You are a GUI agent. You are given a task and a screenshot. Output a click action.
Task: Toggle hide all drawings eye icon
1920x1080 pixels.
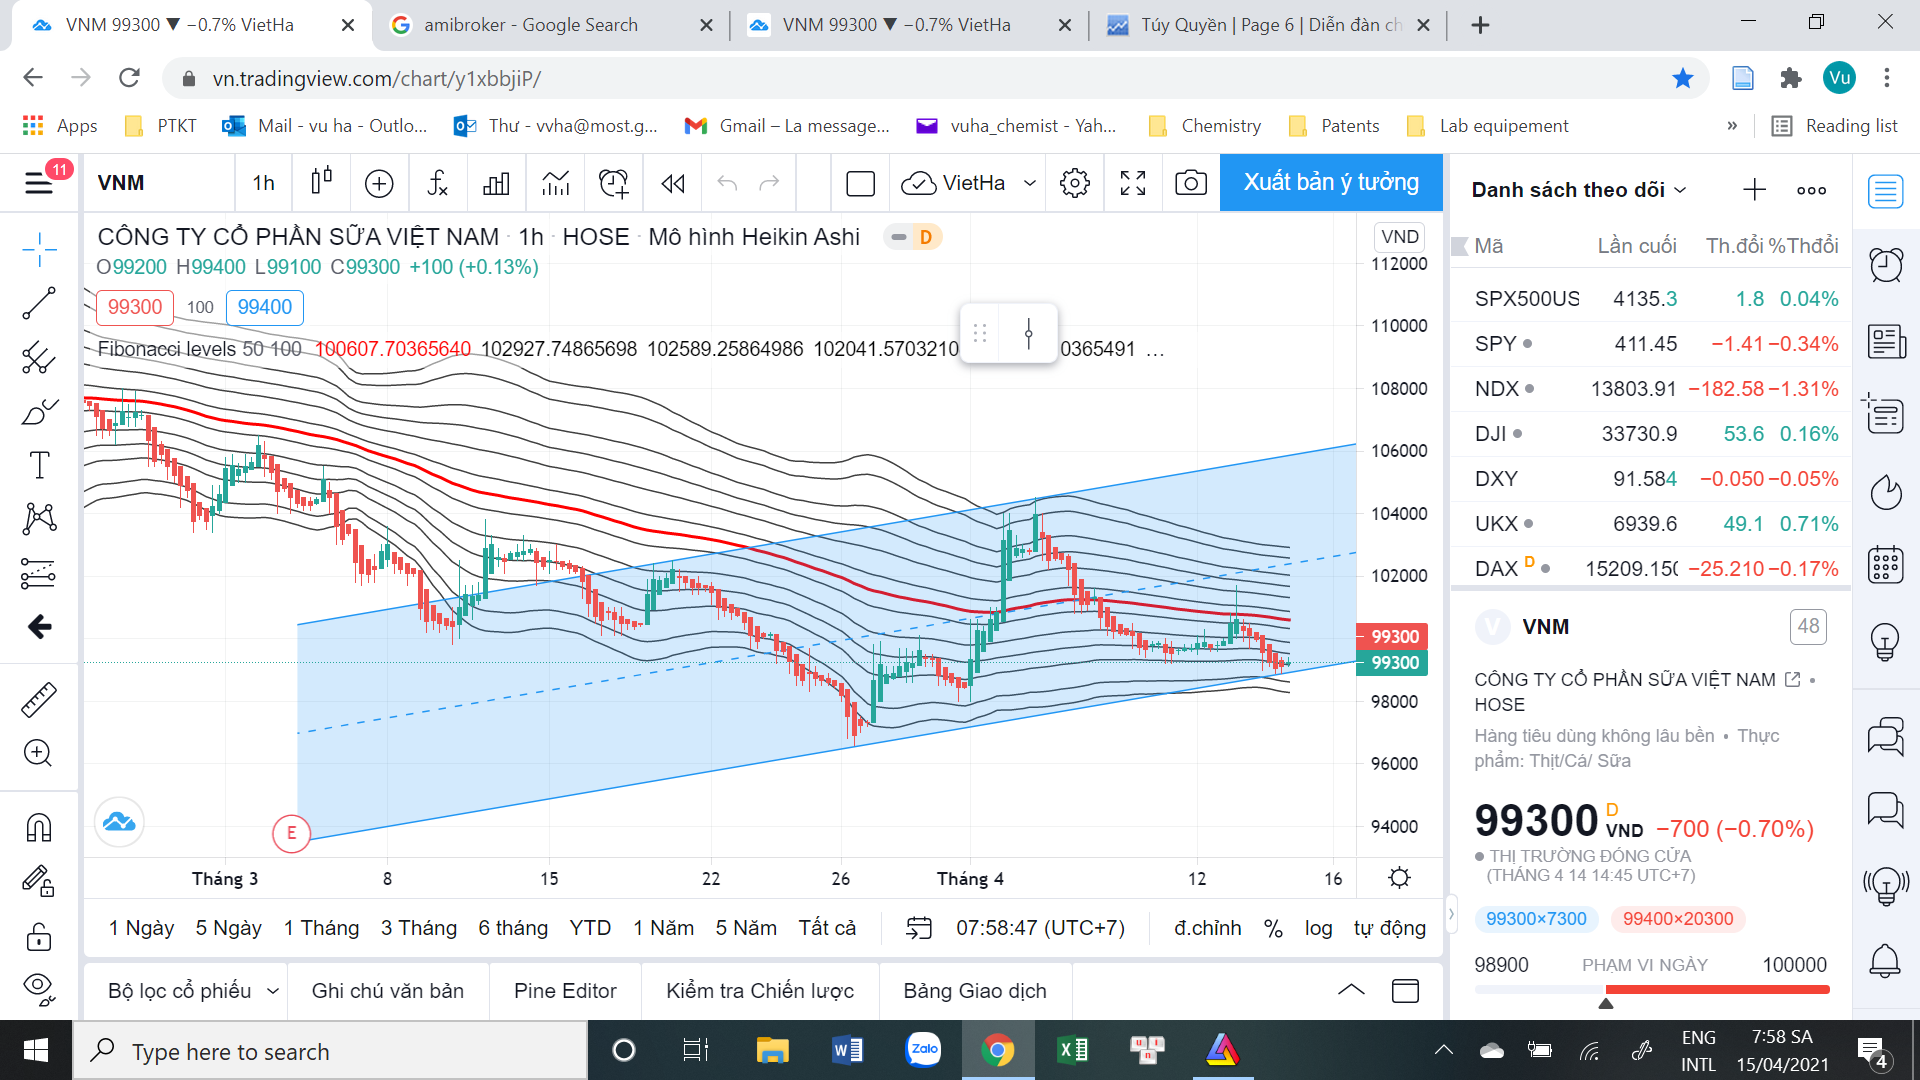(39, 987)
